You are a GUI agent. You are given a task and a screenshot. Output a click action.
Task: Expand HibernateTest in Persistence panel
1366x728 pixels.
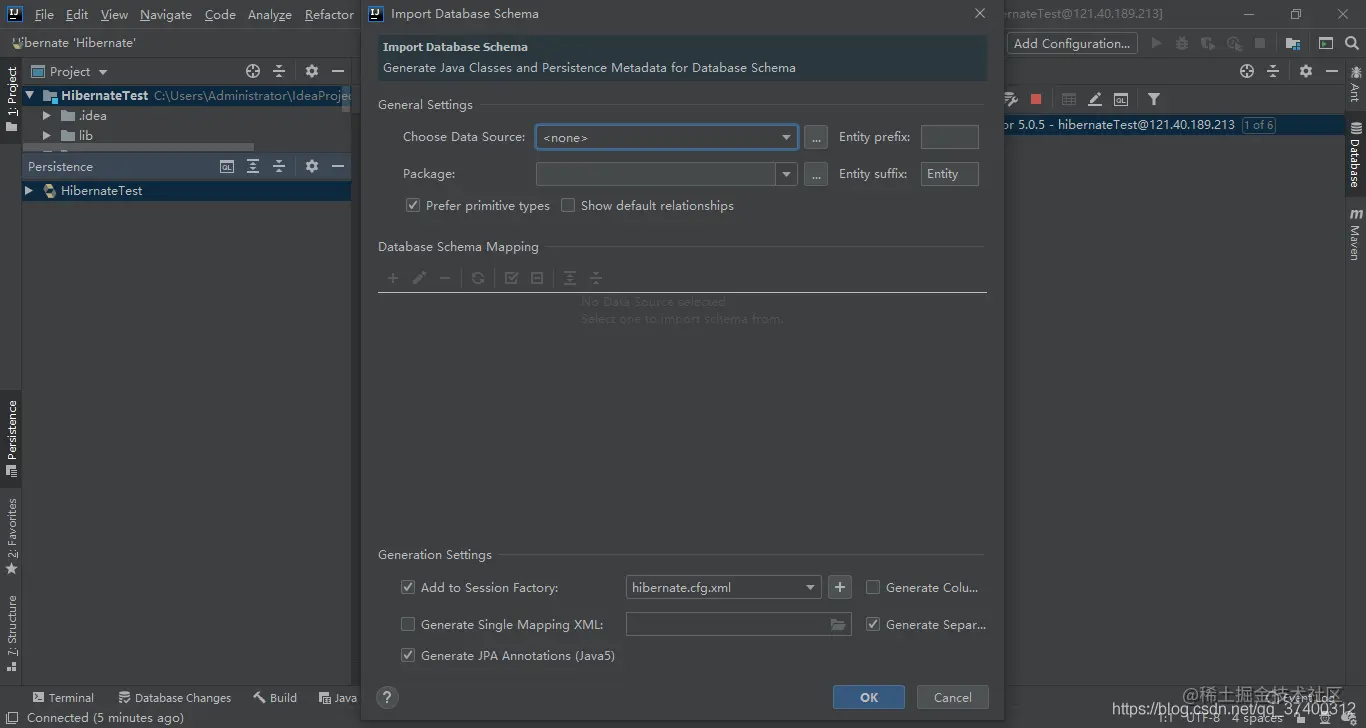tap(29, 190)
